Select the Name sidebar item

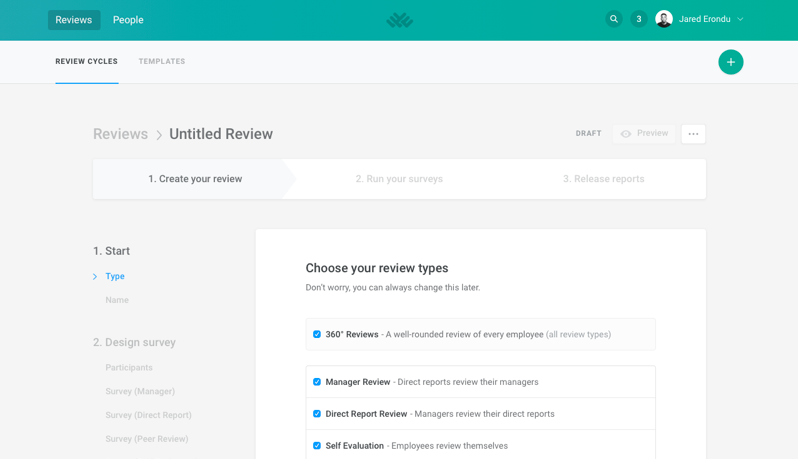tap(117, 300)
